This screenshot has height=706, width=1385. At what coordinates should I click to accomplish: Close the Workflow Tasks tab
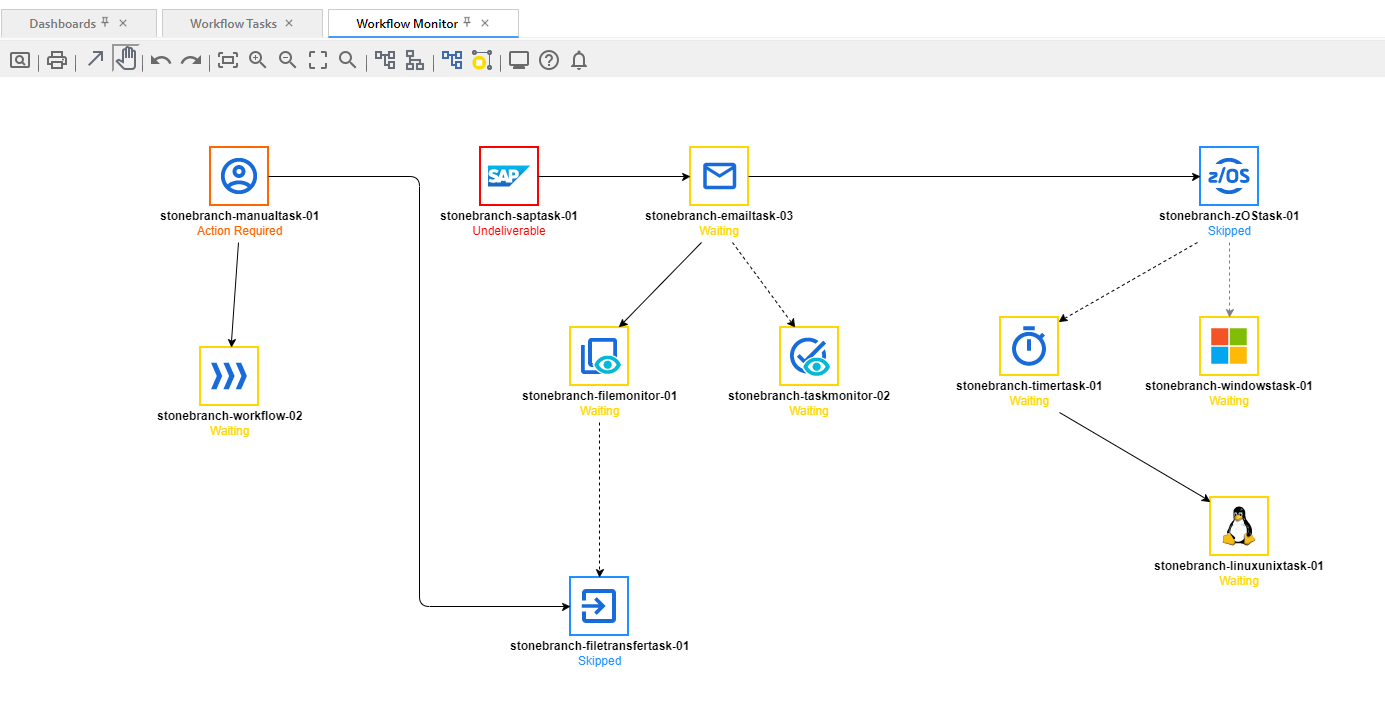pos(289,23)
